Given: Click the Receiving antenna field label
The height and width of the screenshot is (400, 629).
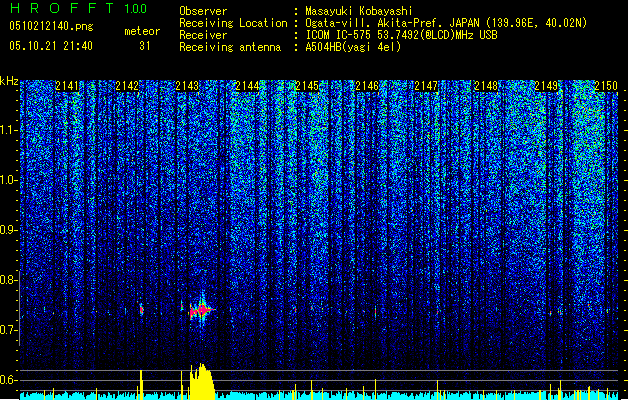Looking at the screenshot, I should [230, 47].
